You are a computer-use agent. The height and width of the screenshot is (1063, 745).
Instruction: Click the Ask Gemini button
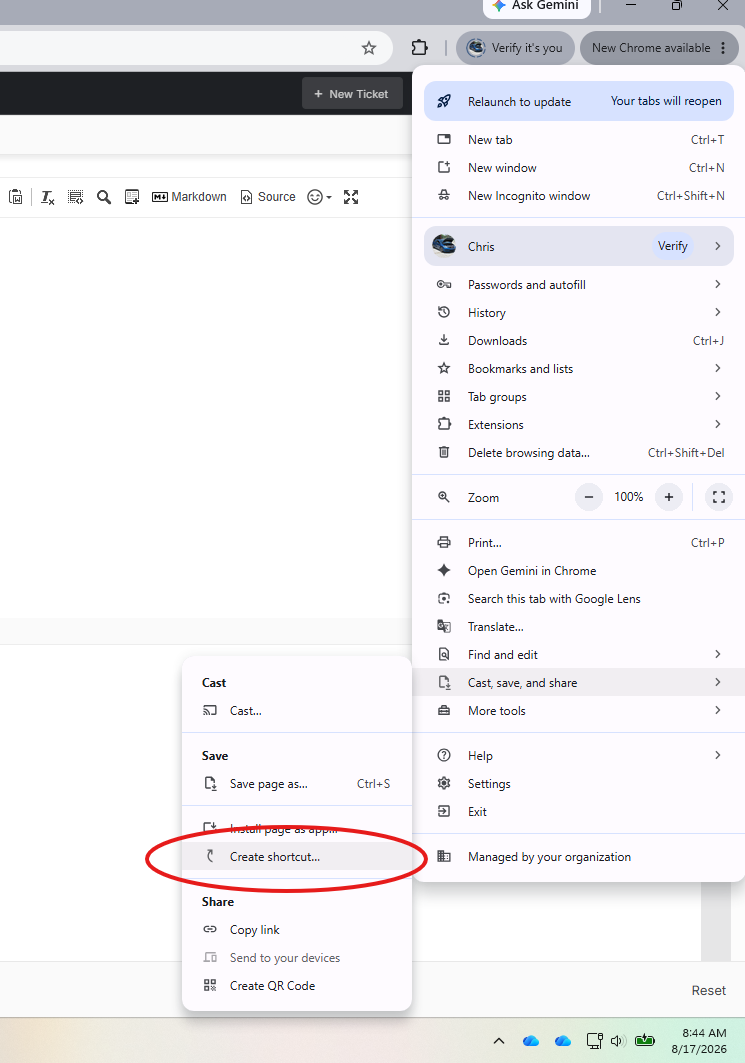(537, 6)
